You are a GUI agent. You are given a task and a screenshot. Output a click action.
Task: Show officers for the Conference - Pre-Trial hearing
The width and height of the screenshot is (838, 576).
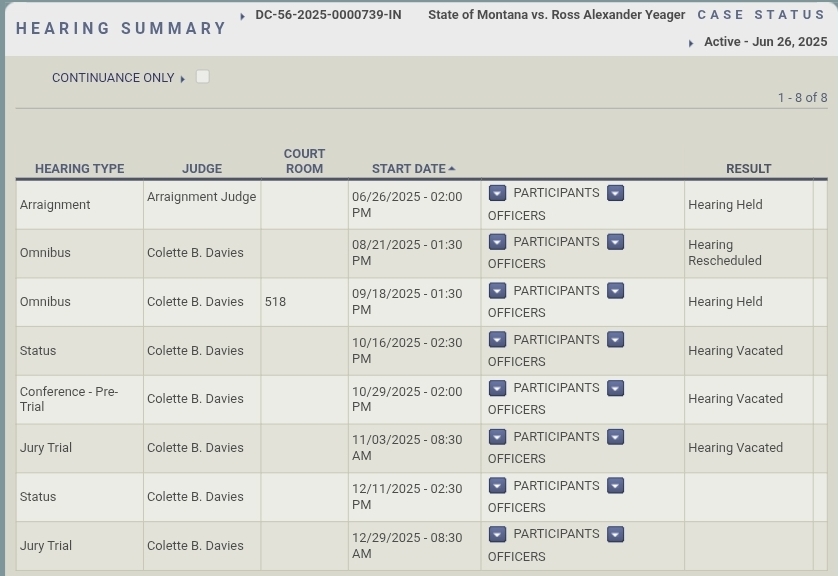[615, 388]
